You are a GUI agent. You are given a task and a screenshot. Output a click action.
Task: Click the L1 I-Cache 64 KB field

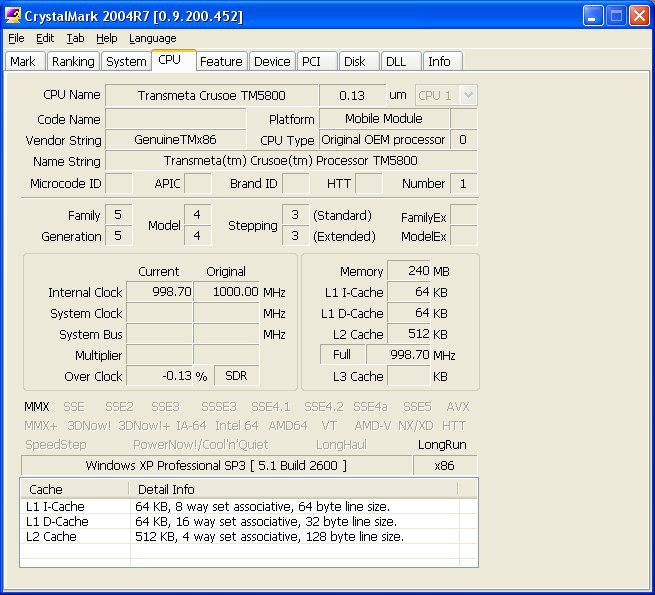point(409,292)
